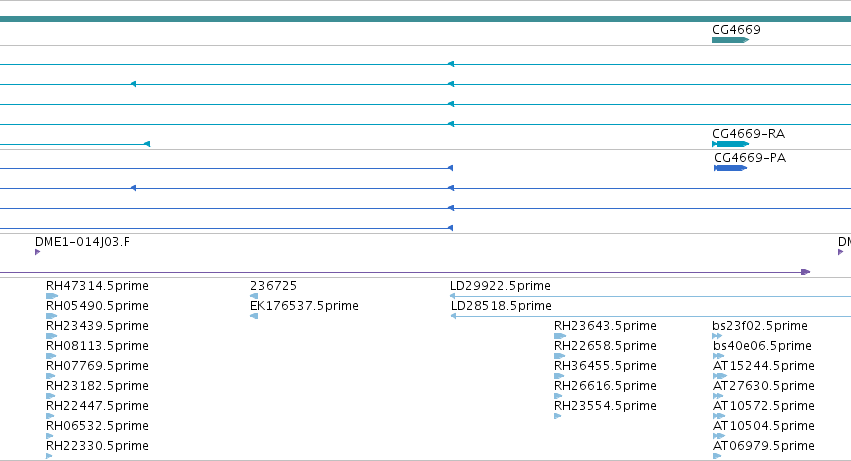Click the CG4669 gene arrow glyph
851x461 pixels.
click(x=731, y=40)
